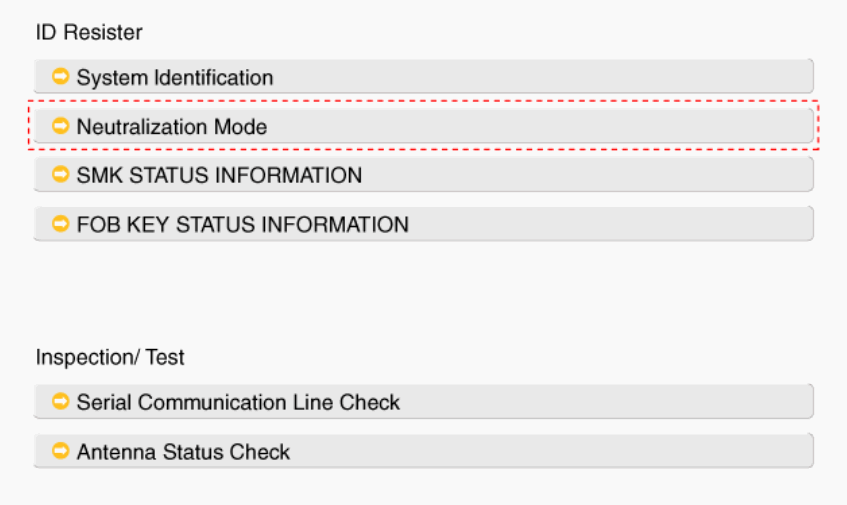Click the 'Neutralization Mode' text label
The width and height of the screenshot is (847, 505).
click(172, 127)
